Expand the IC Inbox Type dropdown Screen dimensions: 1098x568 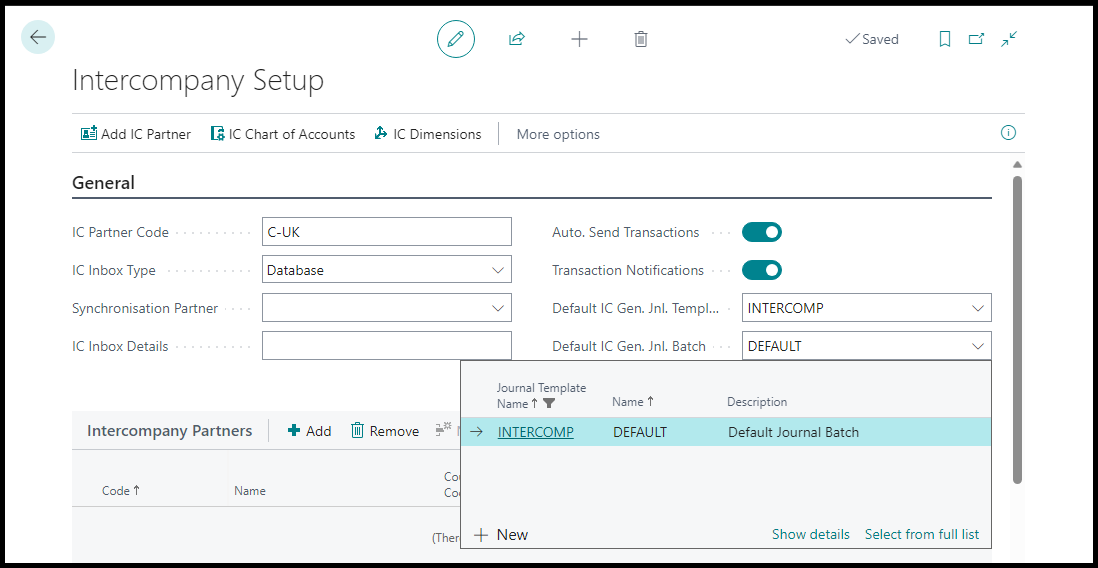coord(498,270)
